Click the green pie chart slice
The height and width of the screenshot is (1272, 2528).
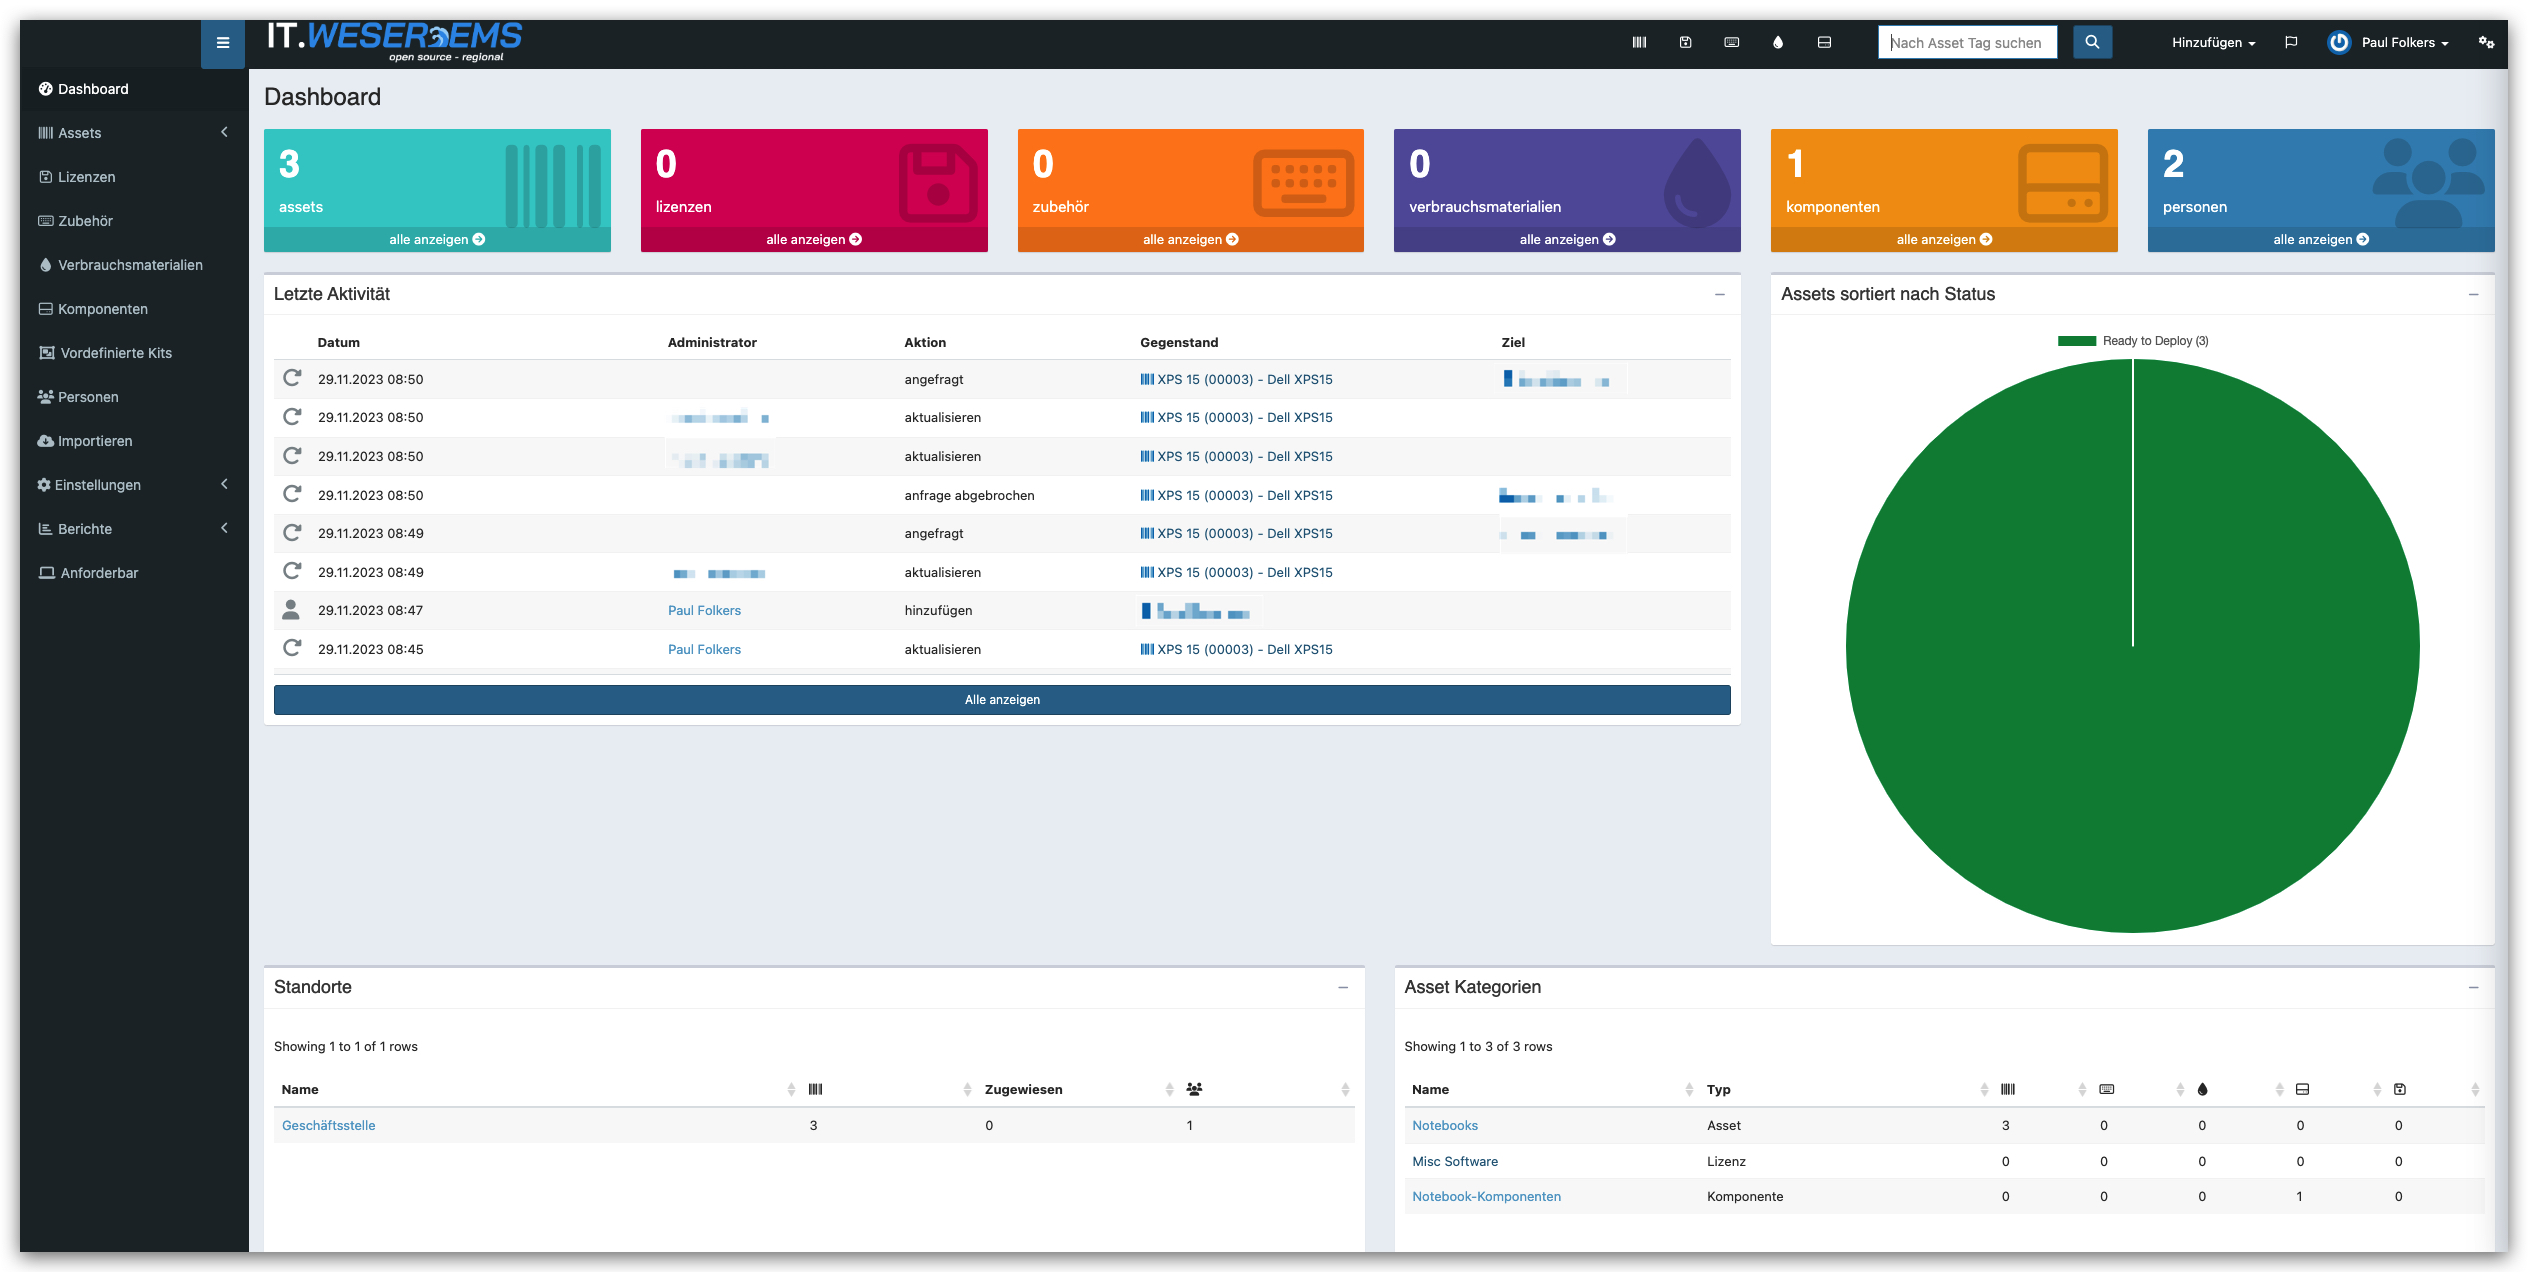2132,646
